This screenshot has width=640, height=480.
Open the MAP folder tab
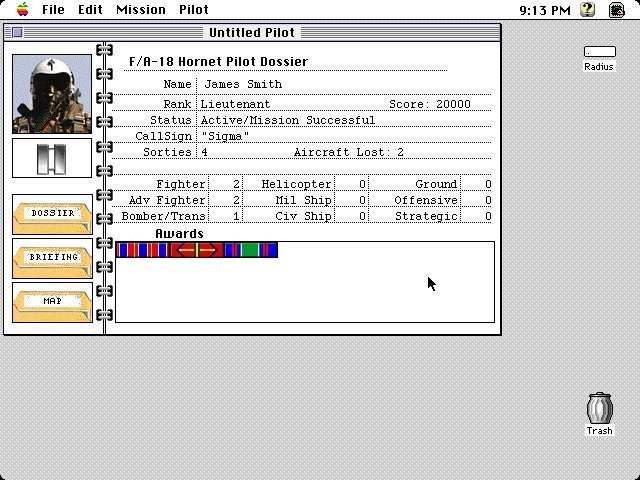[x=52, y=302]
